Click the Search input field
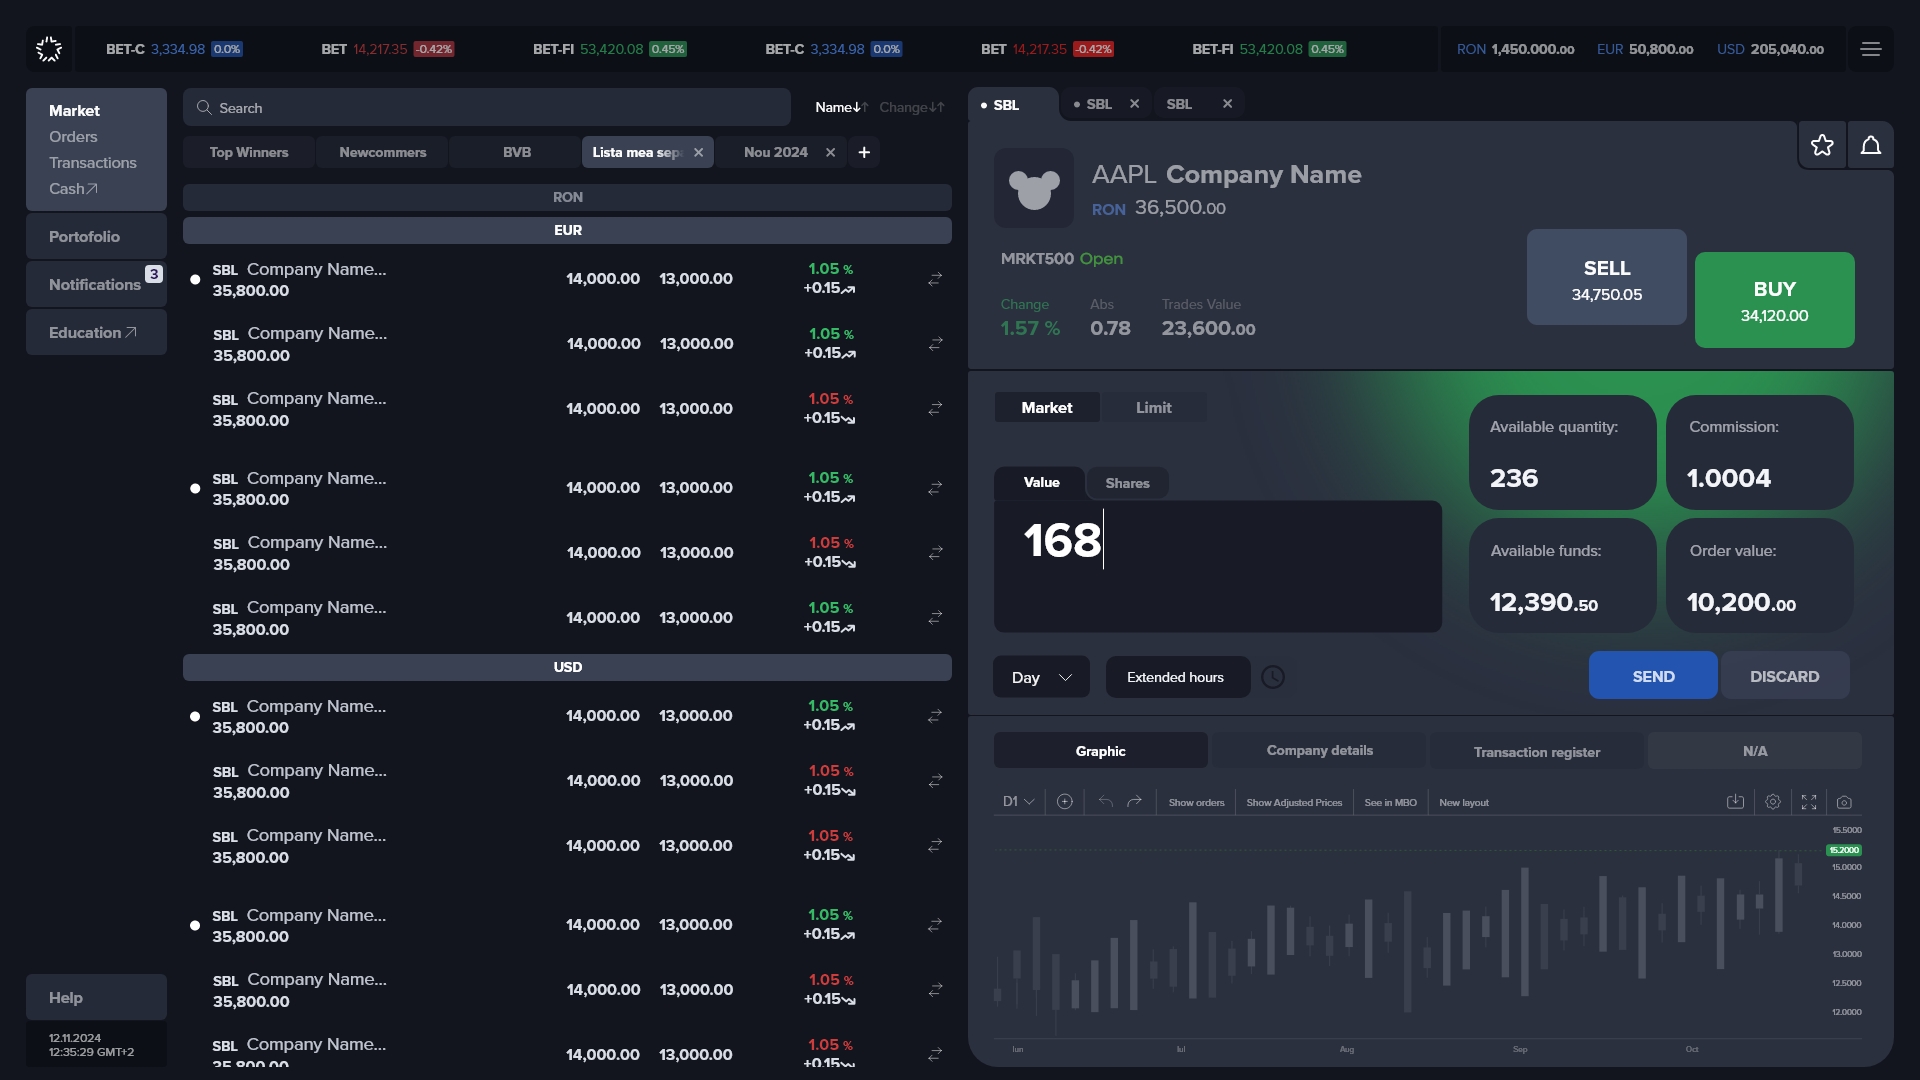 487,108
